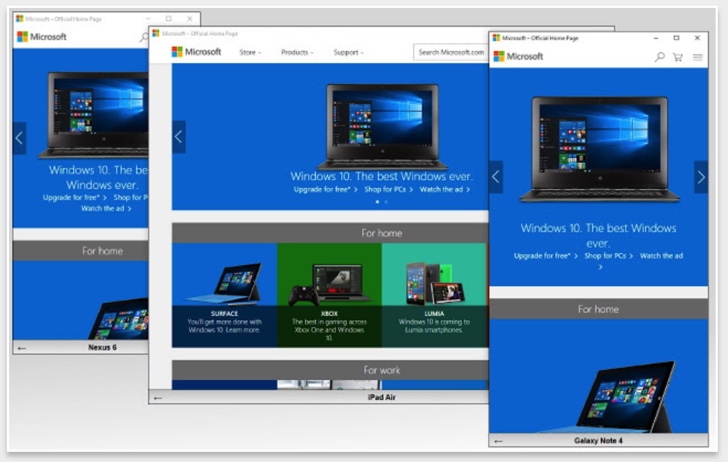Expand the Support dropdown menu
This screenshot has height=462, width=728.
click(x=348, y=52)
